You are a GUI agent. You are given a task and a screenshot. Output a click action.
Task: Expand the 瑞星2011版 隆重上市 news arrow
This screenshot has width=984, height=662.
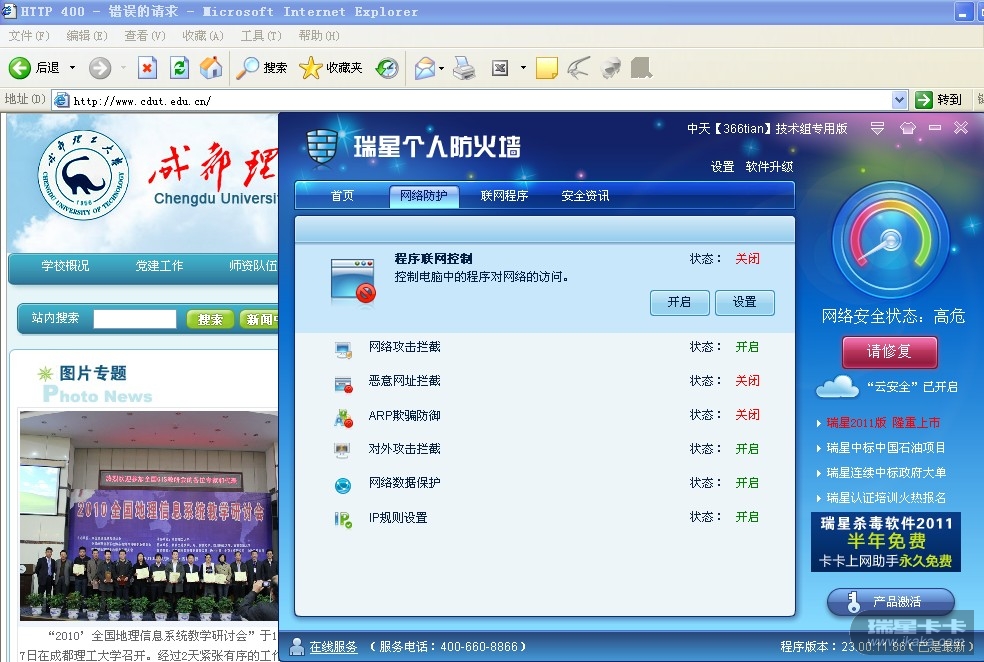pos(818,423)
